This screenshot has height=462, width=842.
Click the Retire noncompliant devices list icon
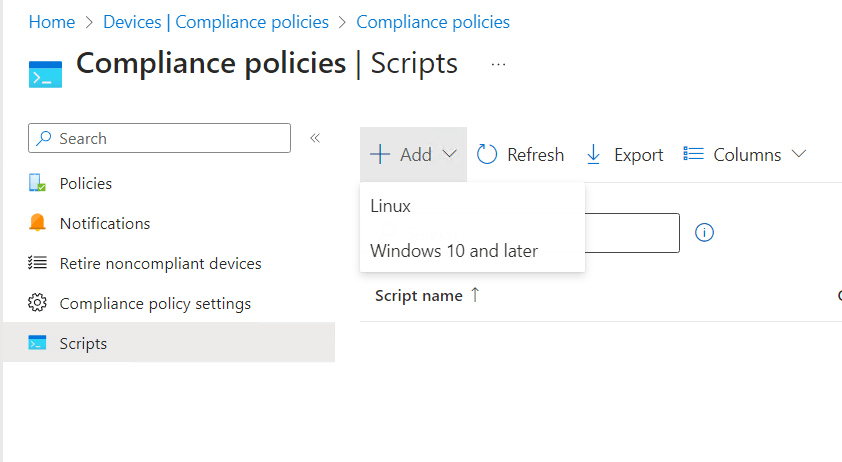click(x=37, y=263)
